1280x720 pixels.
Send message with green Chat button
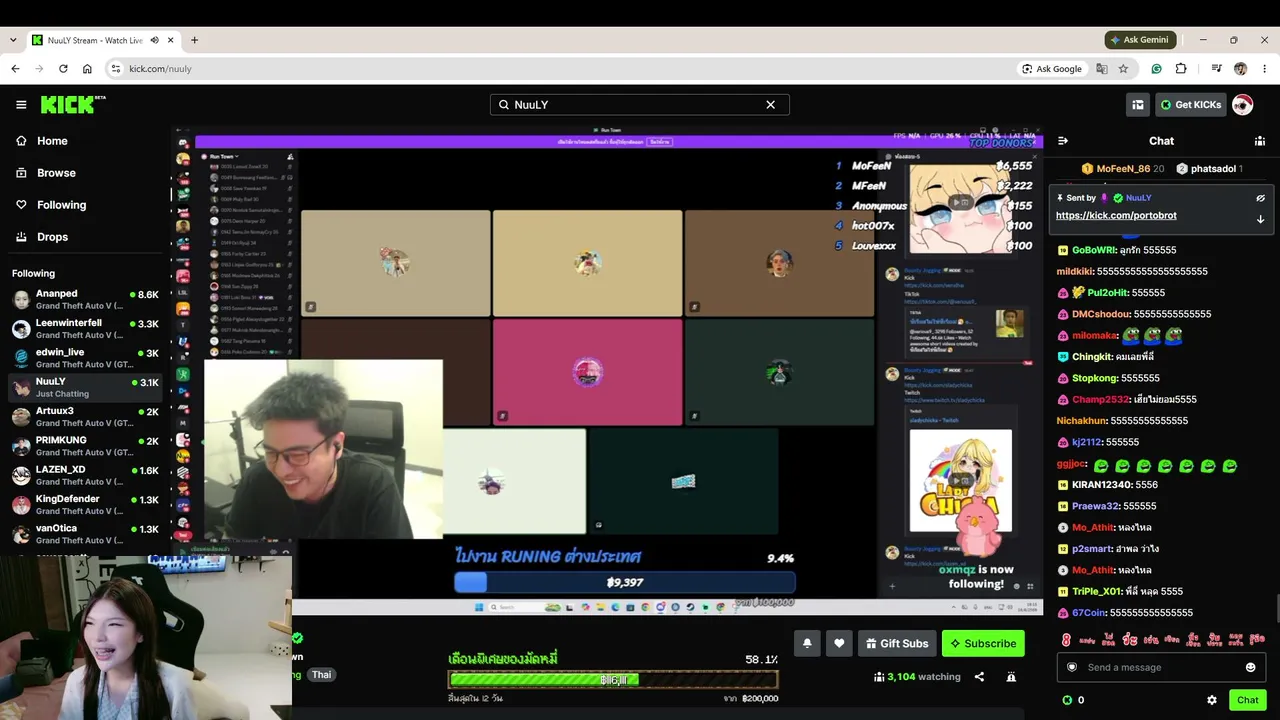pyautogui.click(x=1247, y=700)
